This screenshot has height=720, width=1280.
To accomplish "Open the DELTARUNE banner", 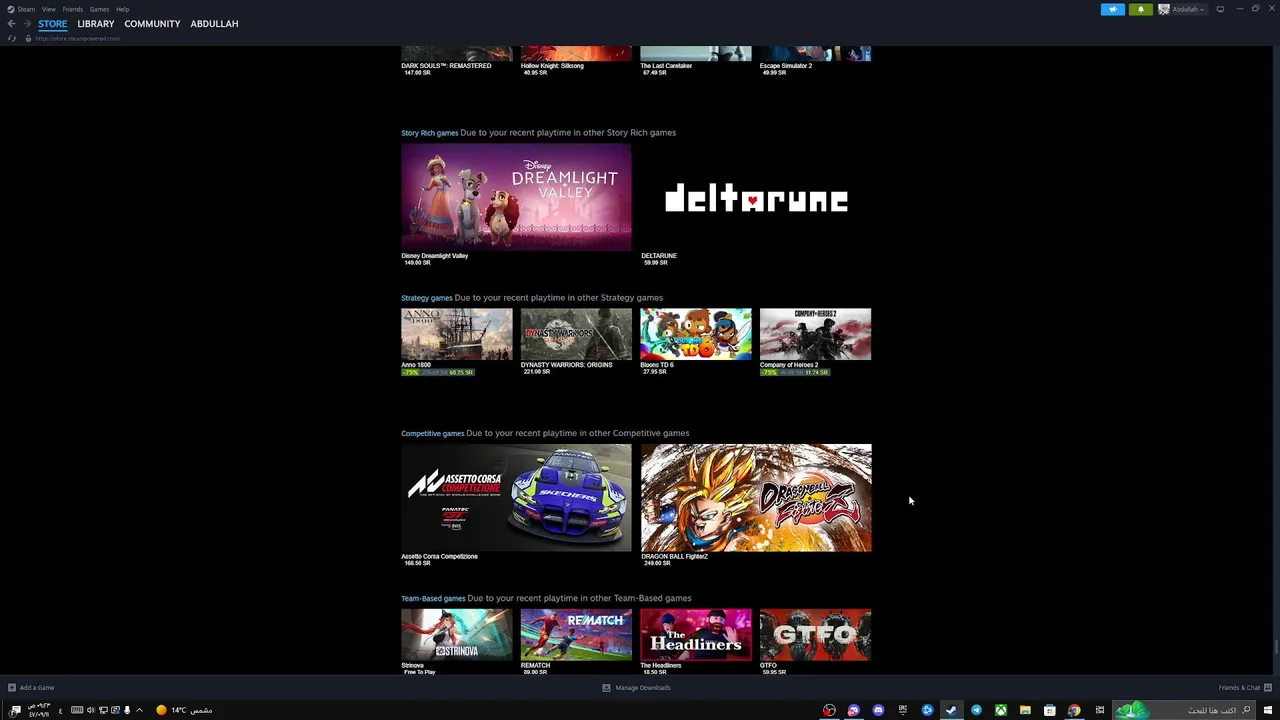I will pos(756,197).
